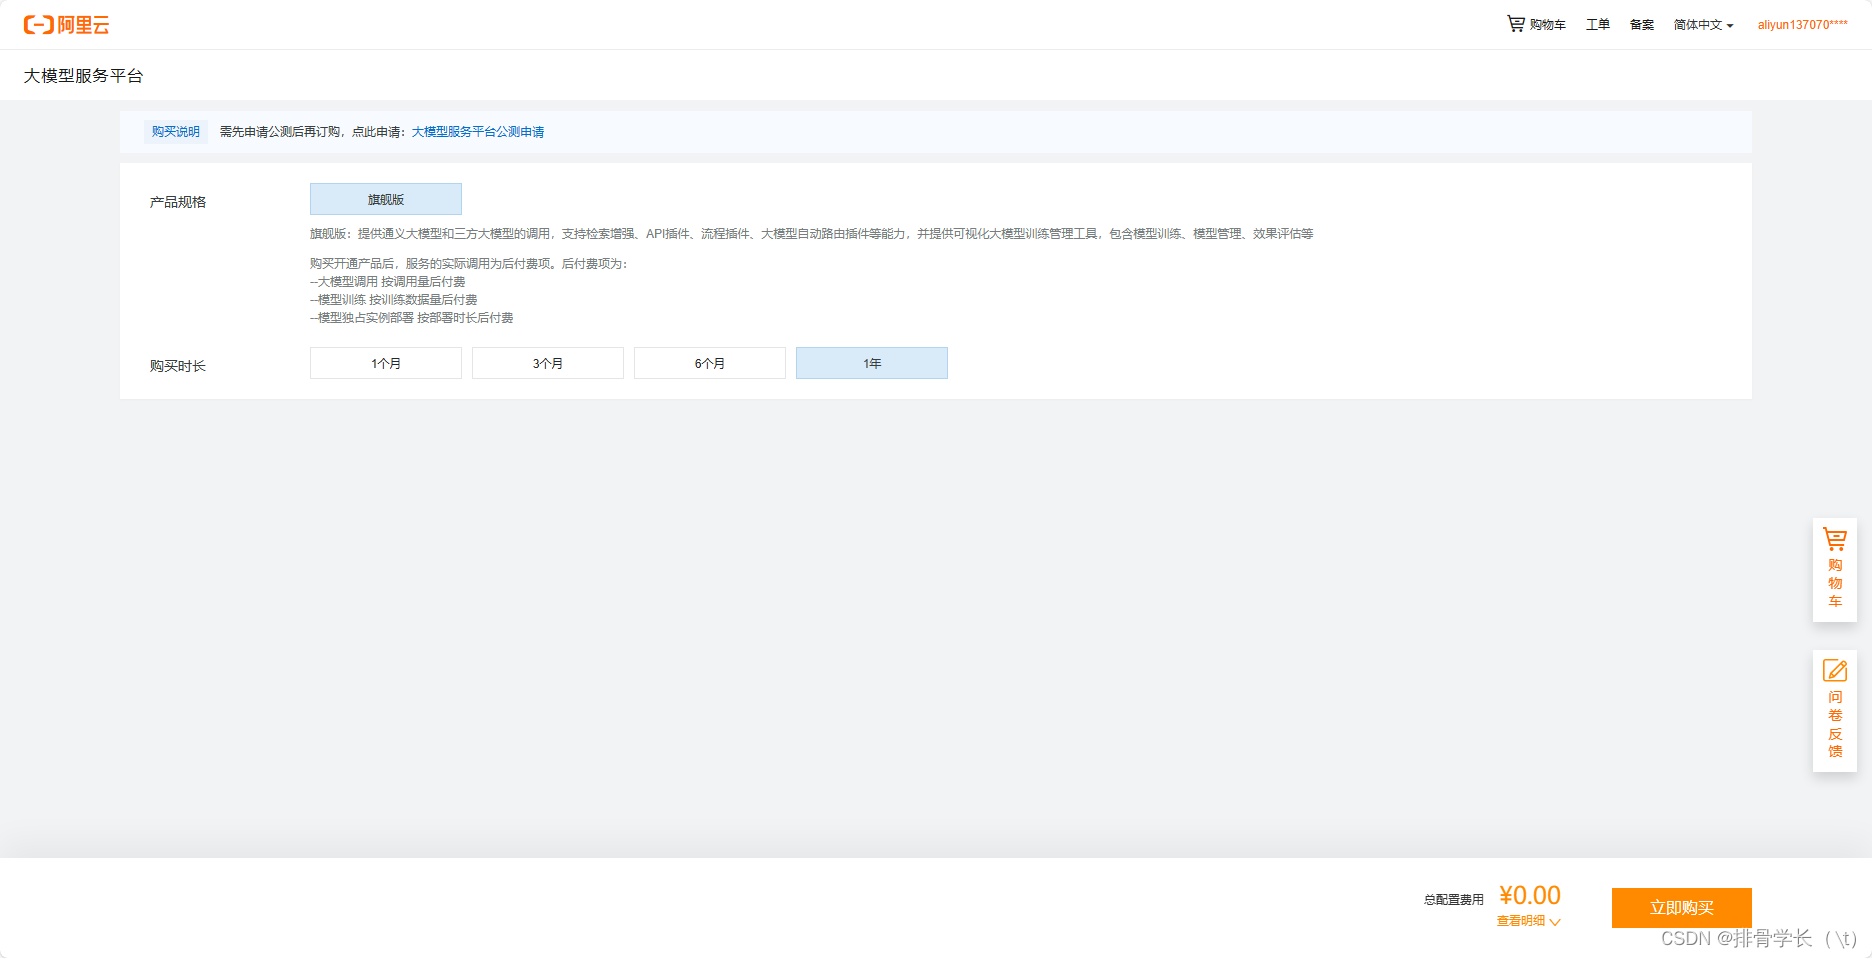Click the 产品规格 label
Image resolution: width=1872 pixels, height=958 pixels.
point(178,202)
